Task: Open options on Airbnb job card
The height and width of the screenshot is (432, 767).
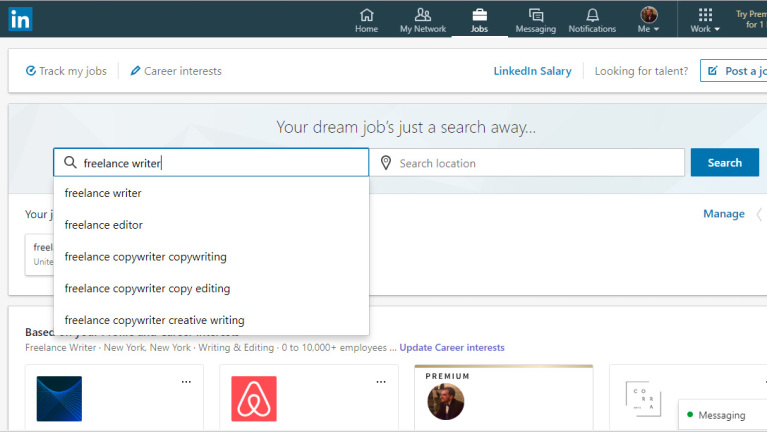Action: (381, 382)
